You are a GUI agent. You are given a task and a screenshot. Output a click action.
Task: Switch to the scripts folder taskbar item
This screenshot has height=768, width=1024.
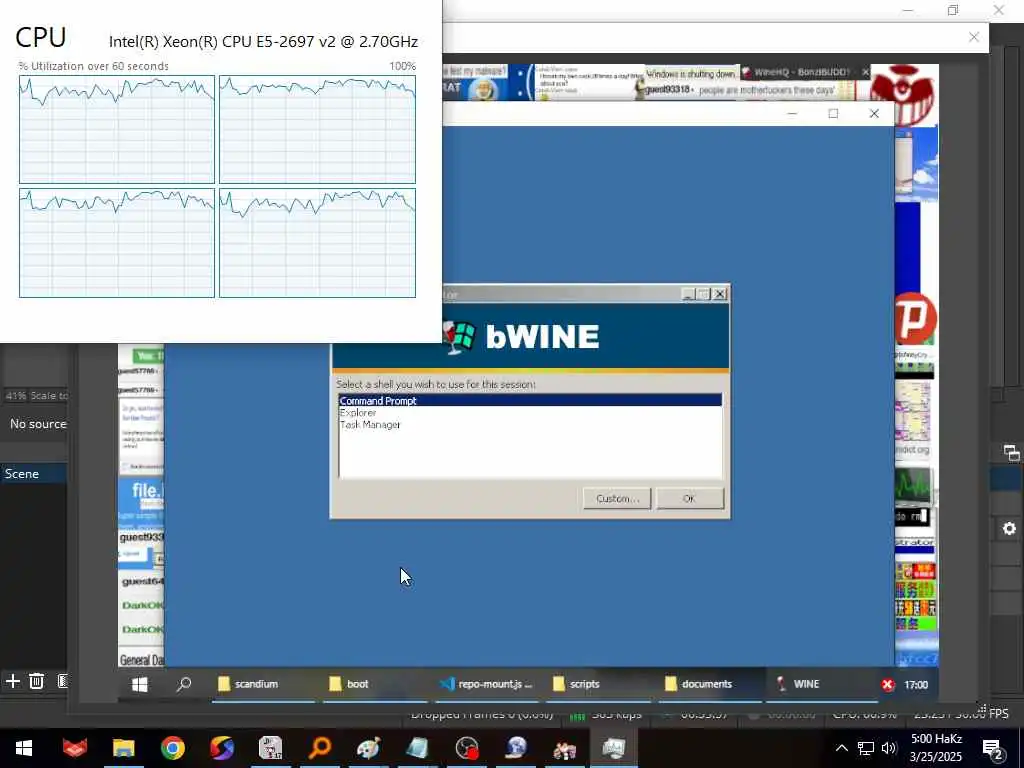[x=598, y=684]
